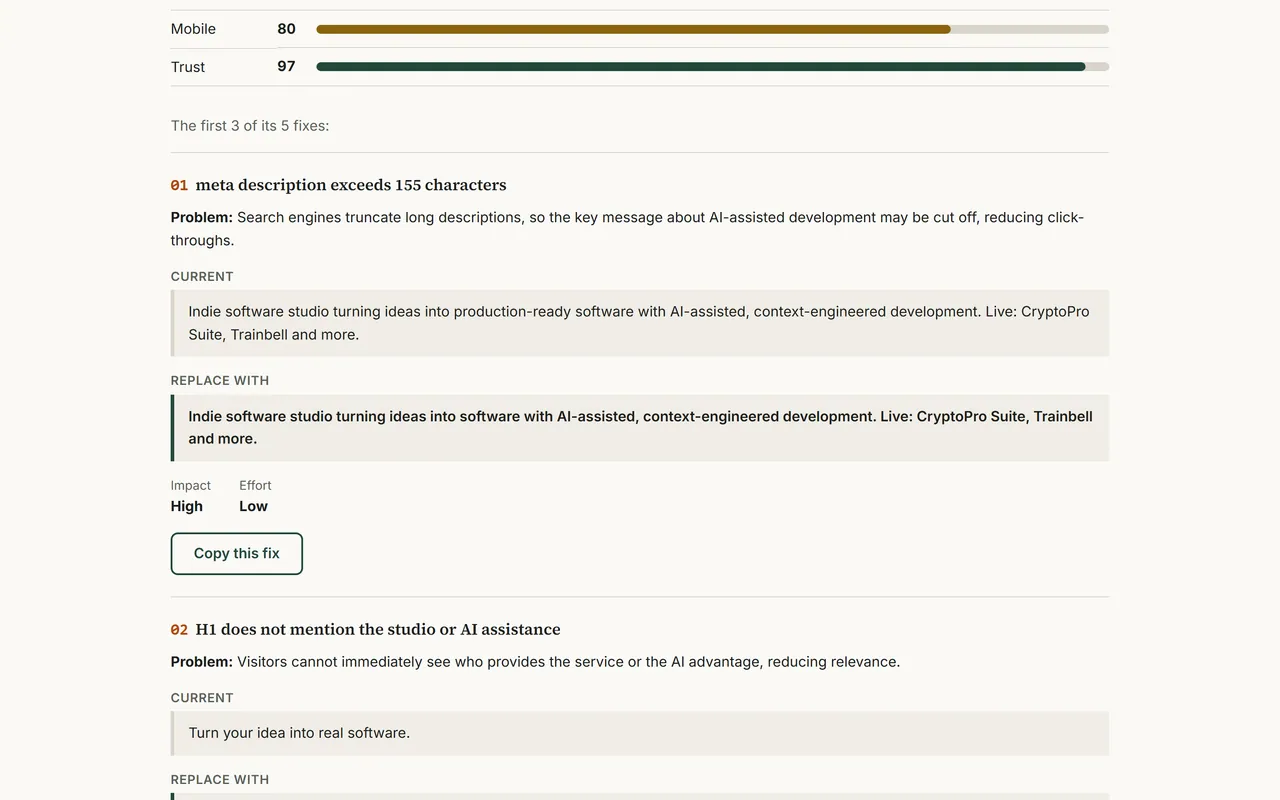Click the CURRENT label above the meta description
This screenshot has height=800, width=1280.
click(202, 277)
